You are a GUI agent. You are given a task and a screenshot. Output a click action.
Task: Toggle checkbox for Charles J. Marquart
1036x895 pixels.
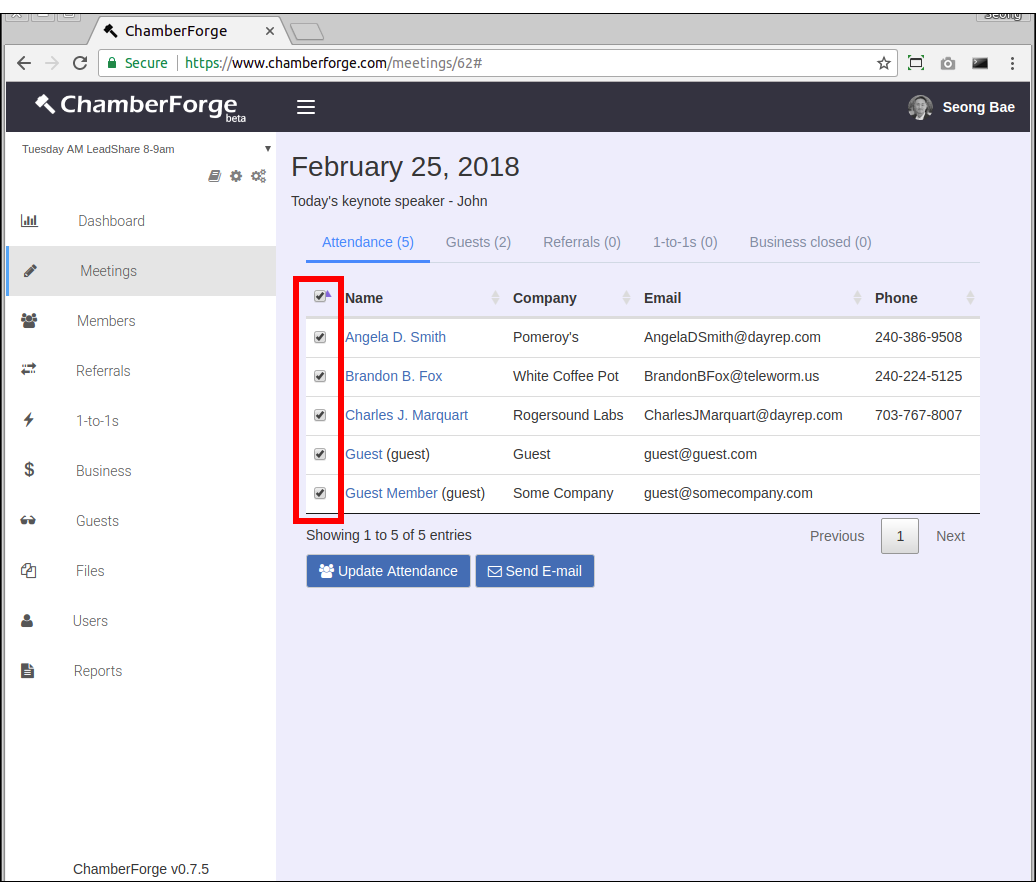point(320,415)
